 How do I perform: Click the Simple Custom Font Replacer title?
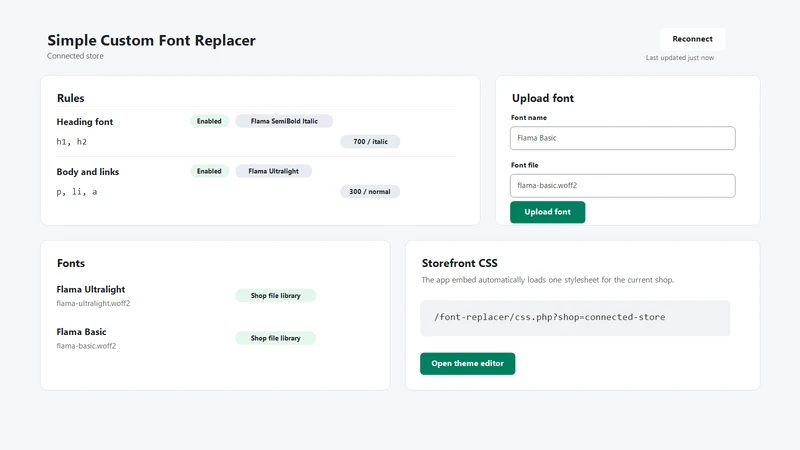[x=152, y=40]
